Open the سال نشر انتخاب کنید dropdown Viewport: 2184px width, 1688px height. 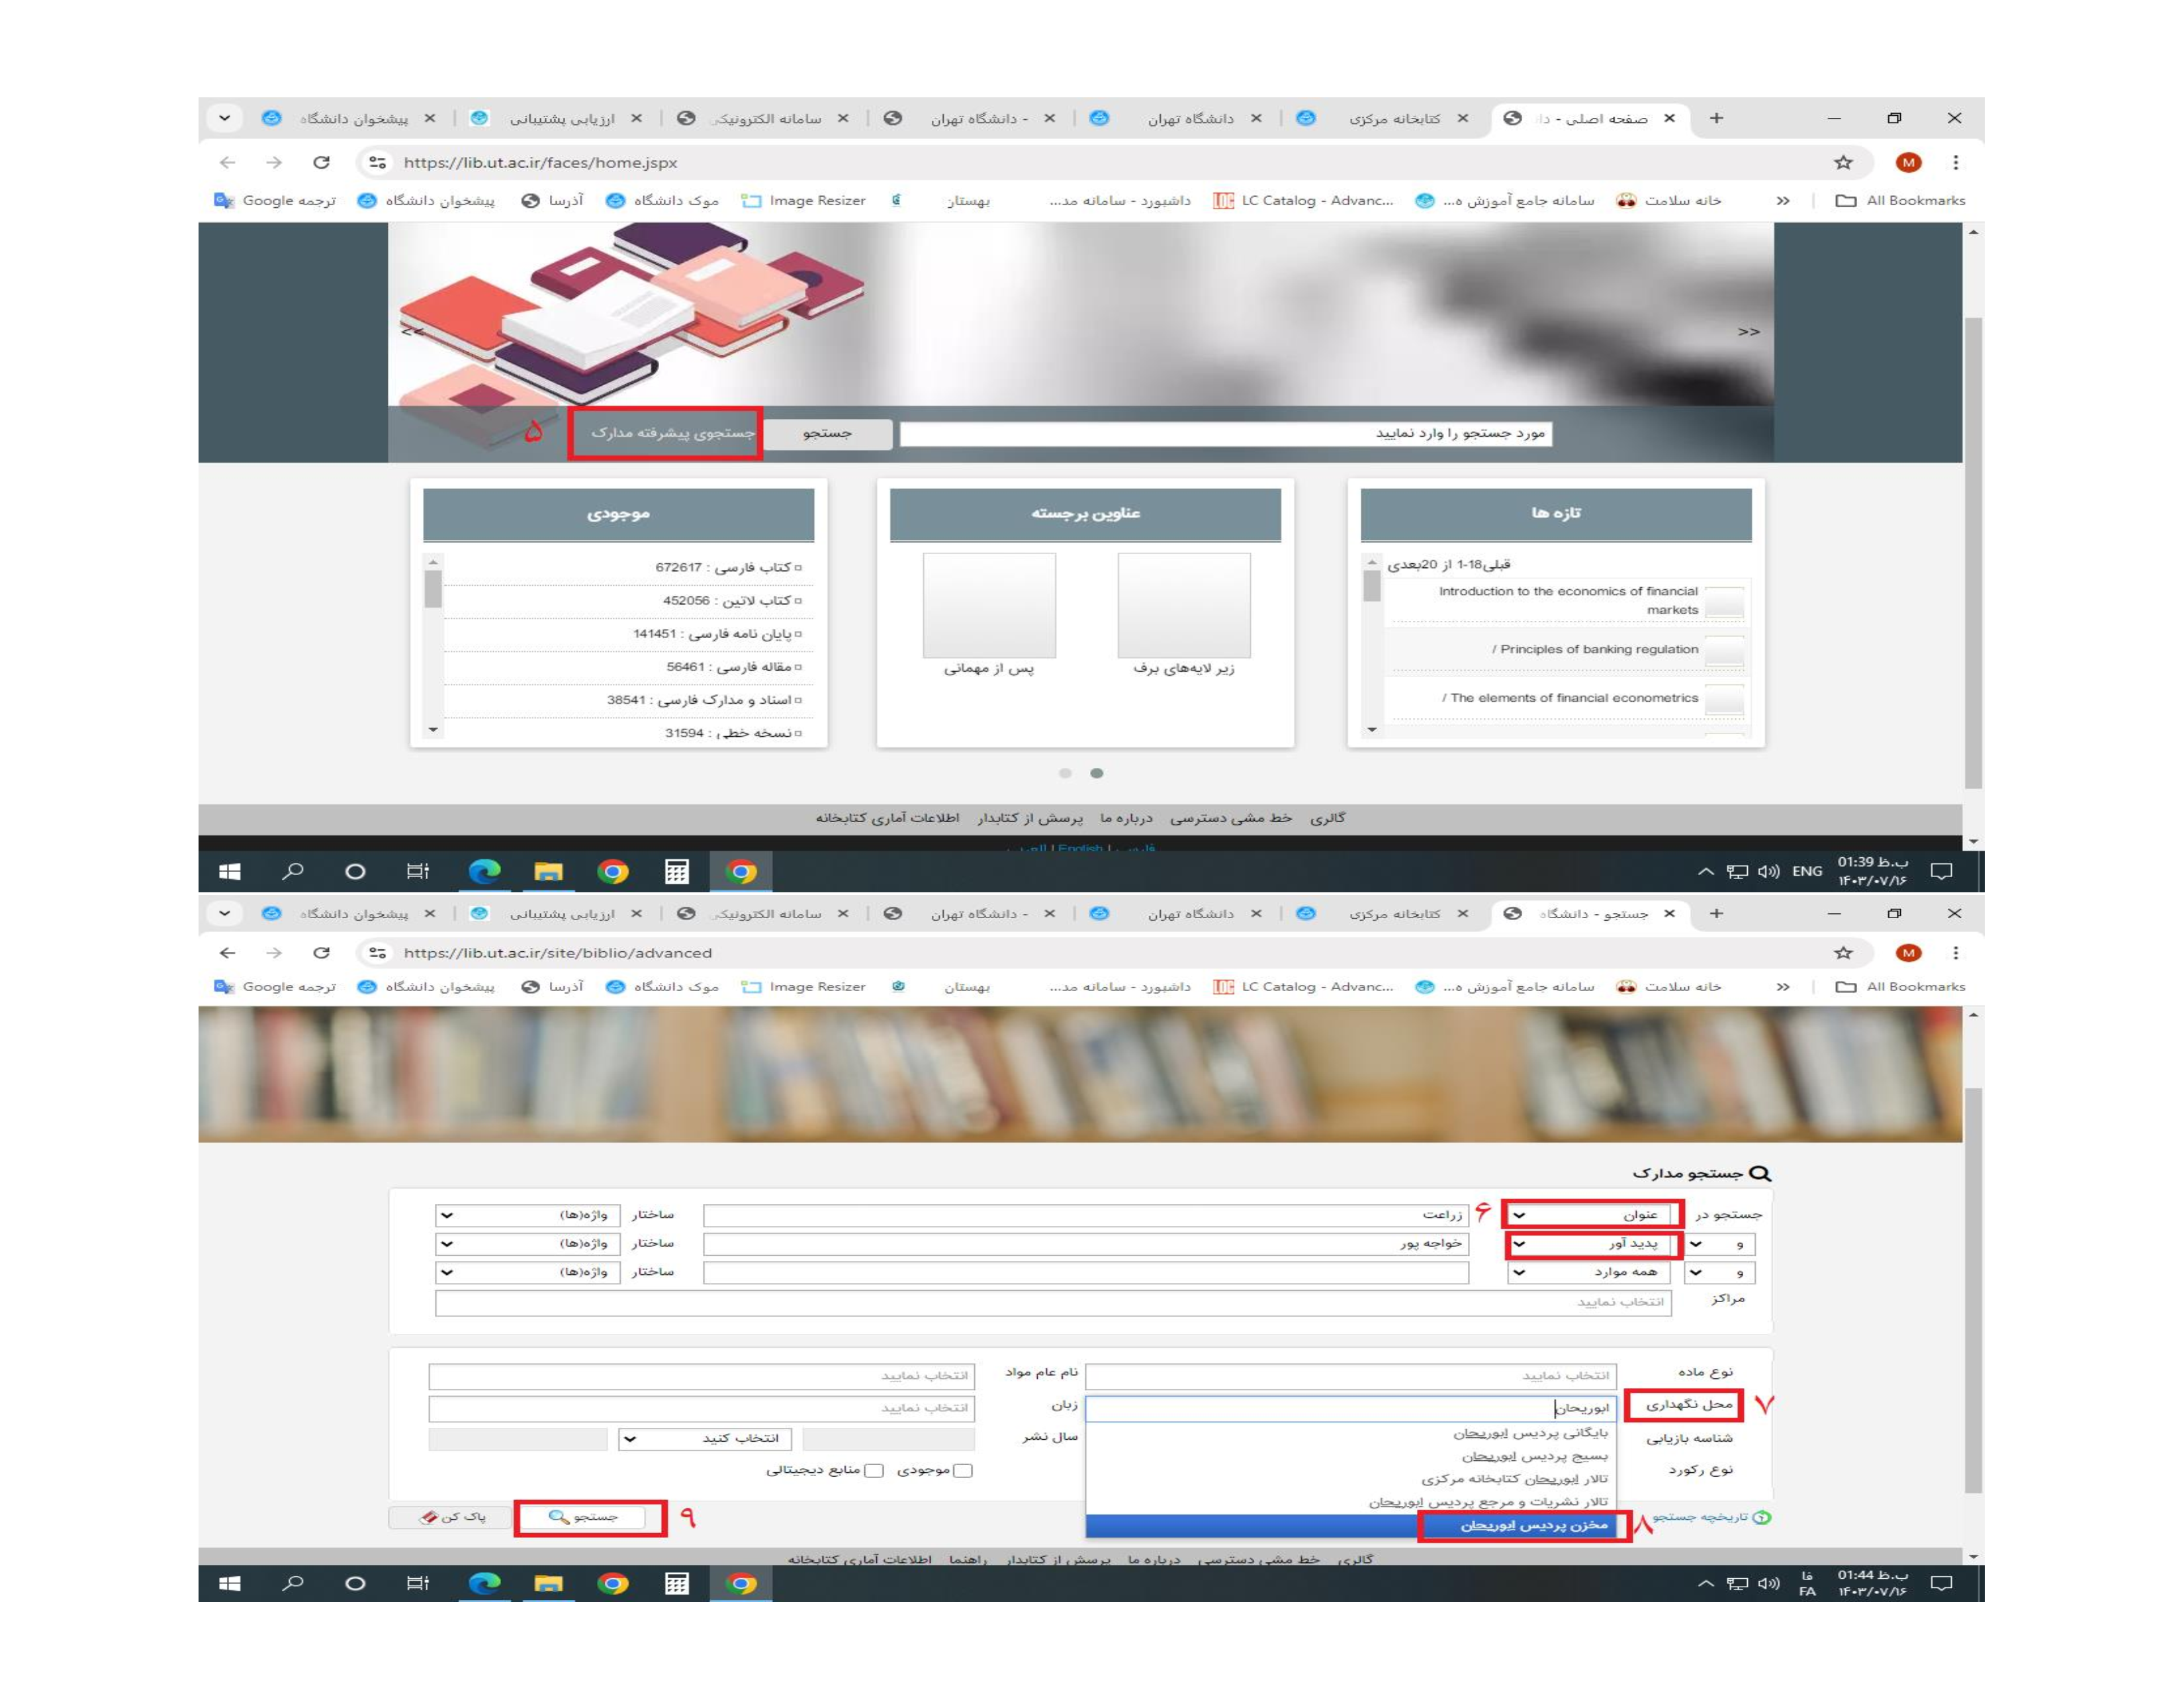click(x=705, y=1438)
